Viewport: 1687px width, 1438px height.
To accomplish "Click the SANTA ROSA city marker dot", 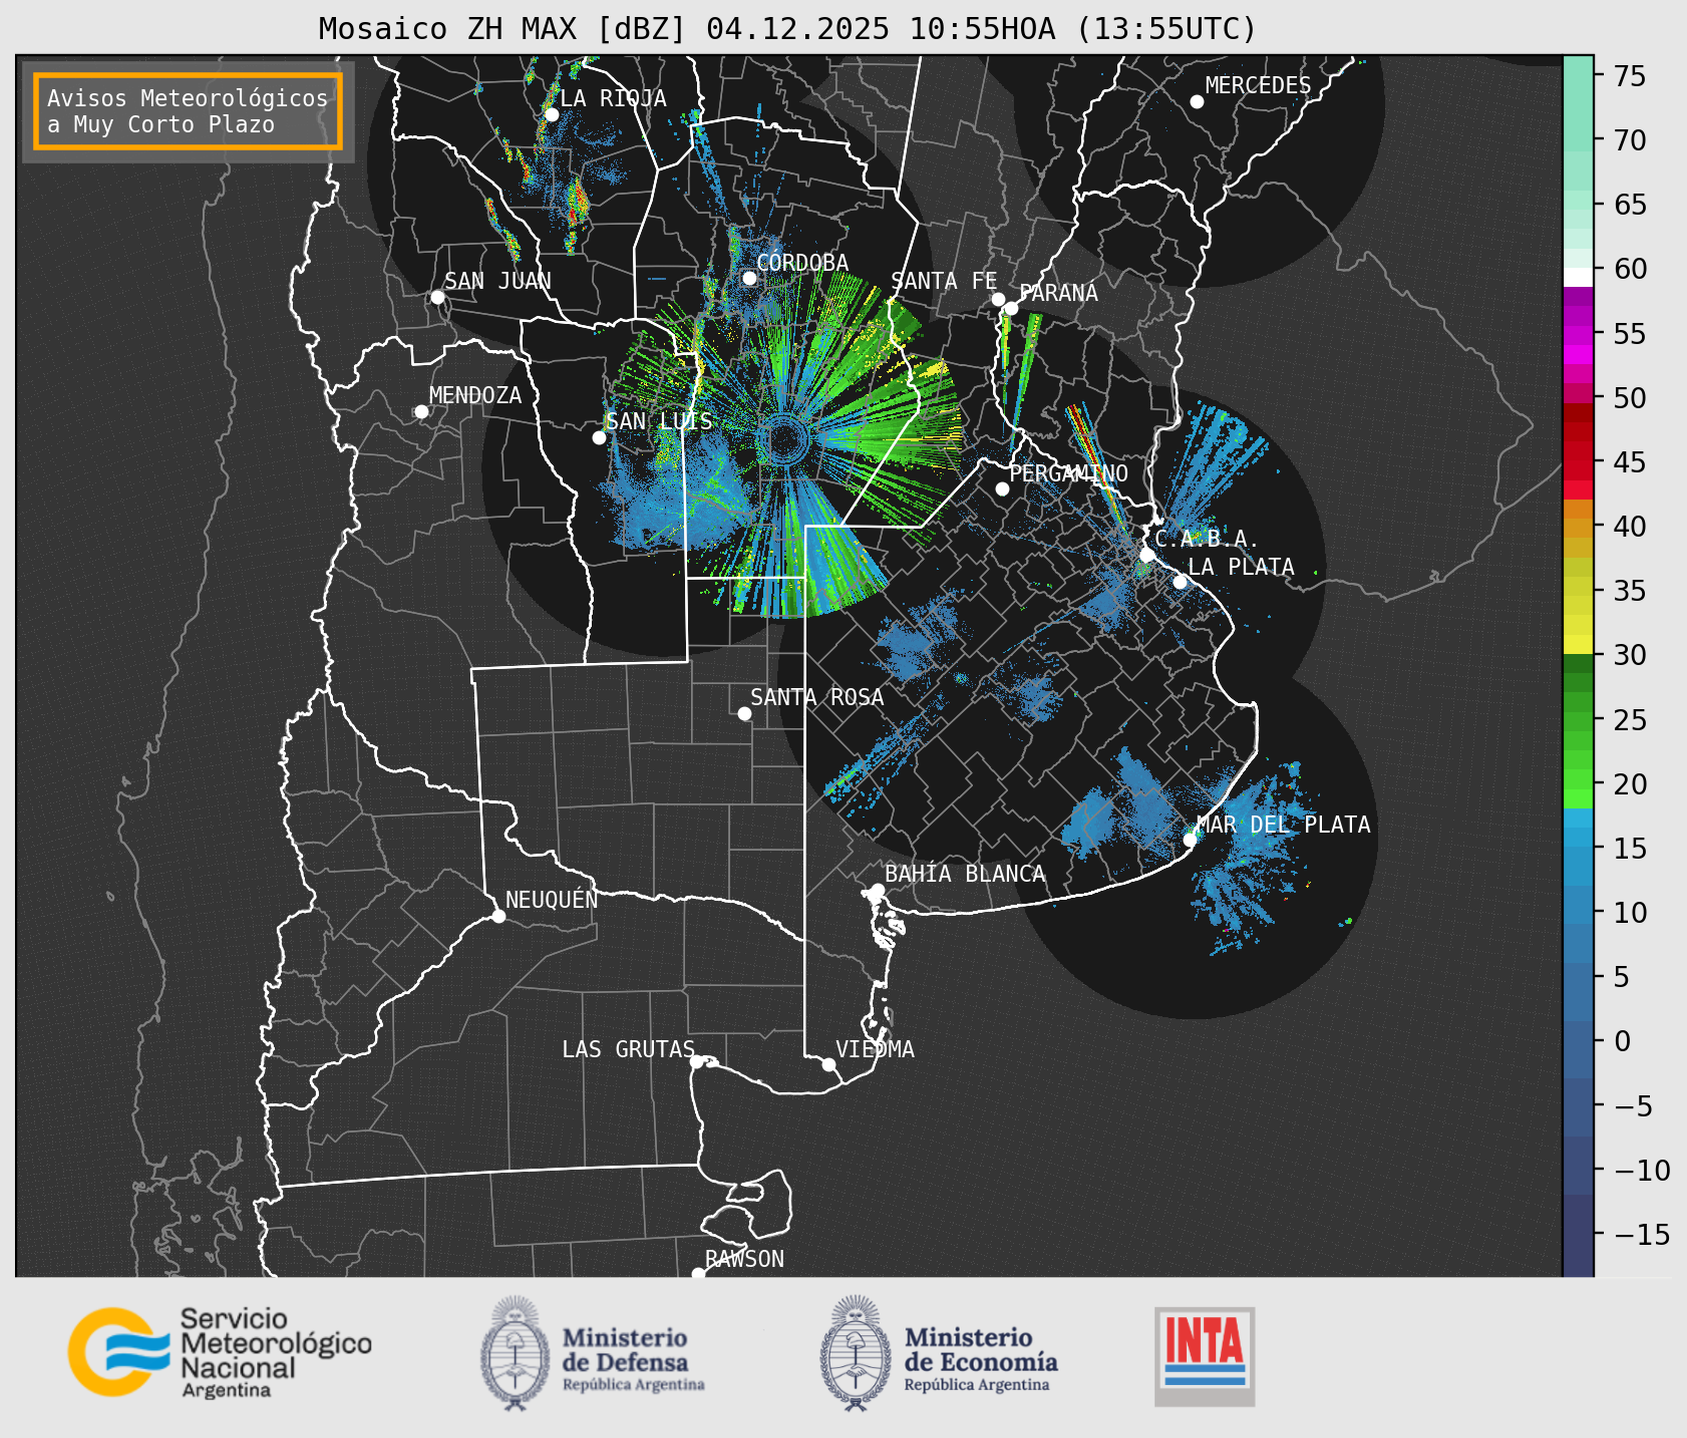I will coord(744,713).
